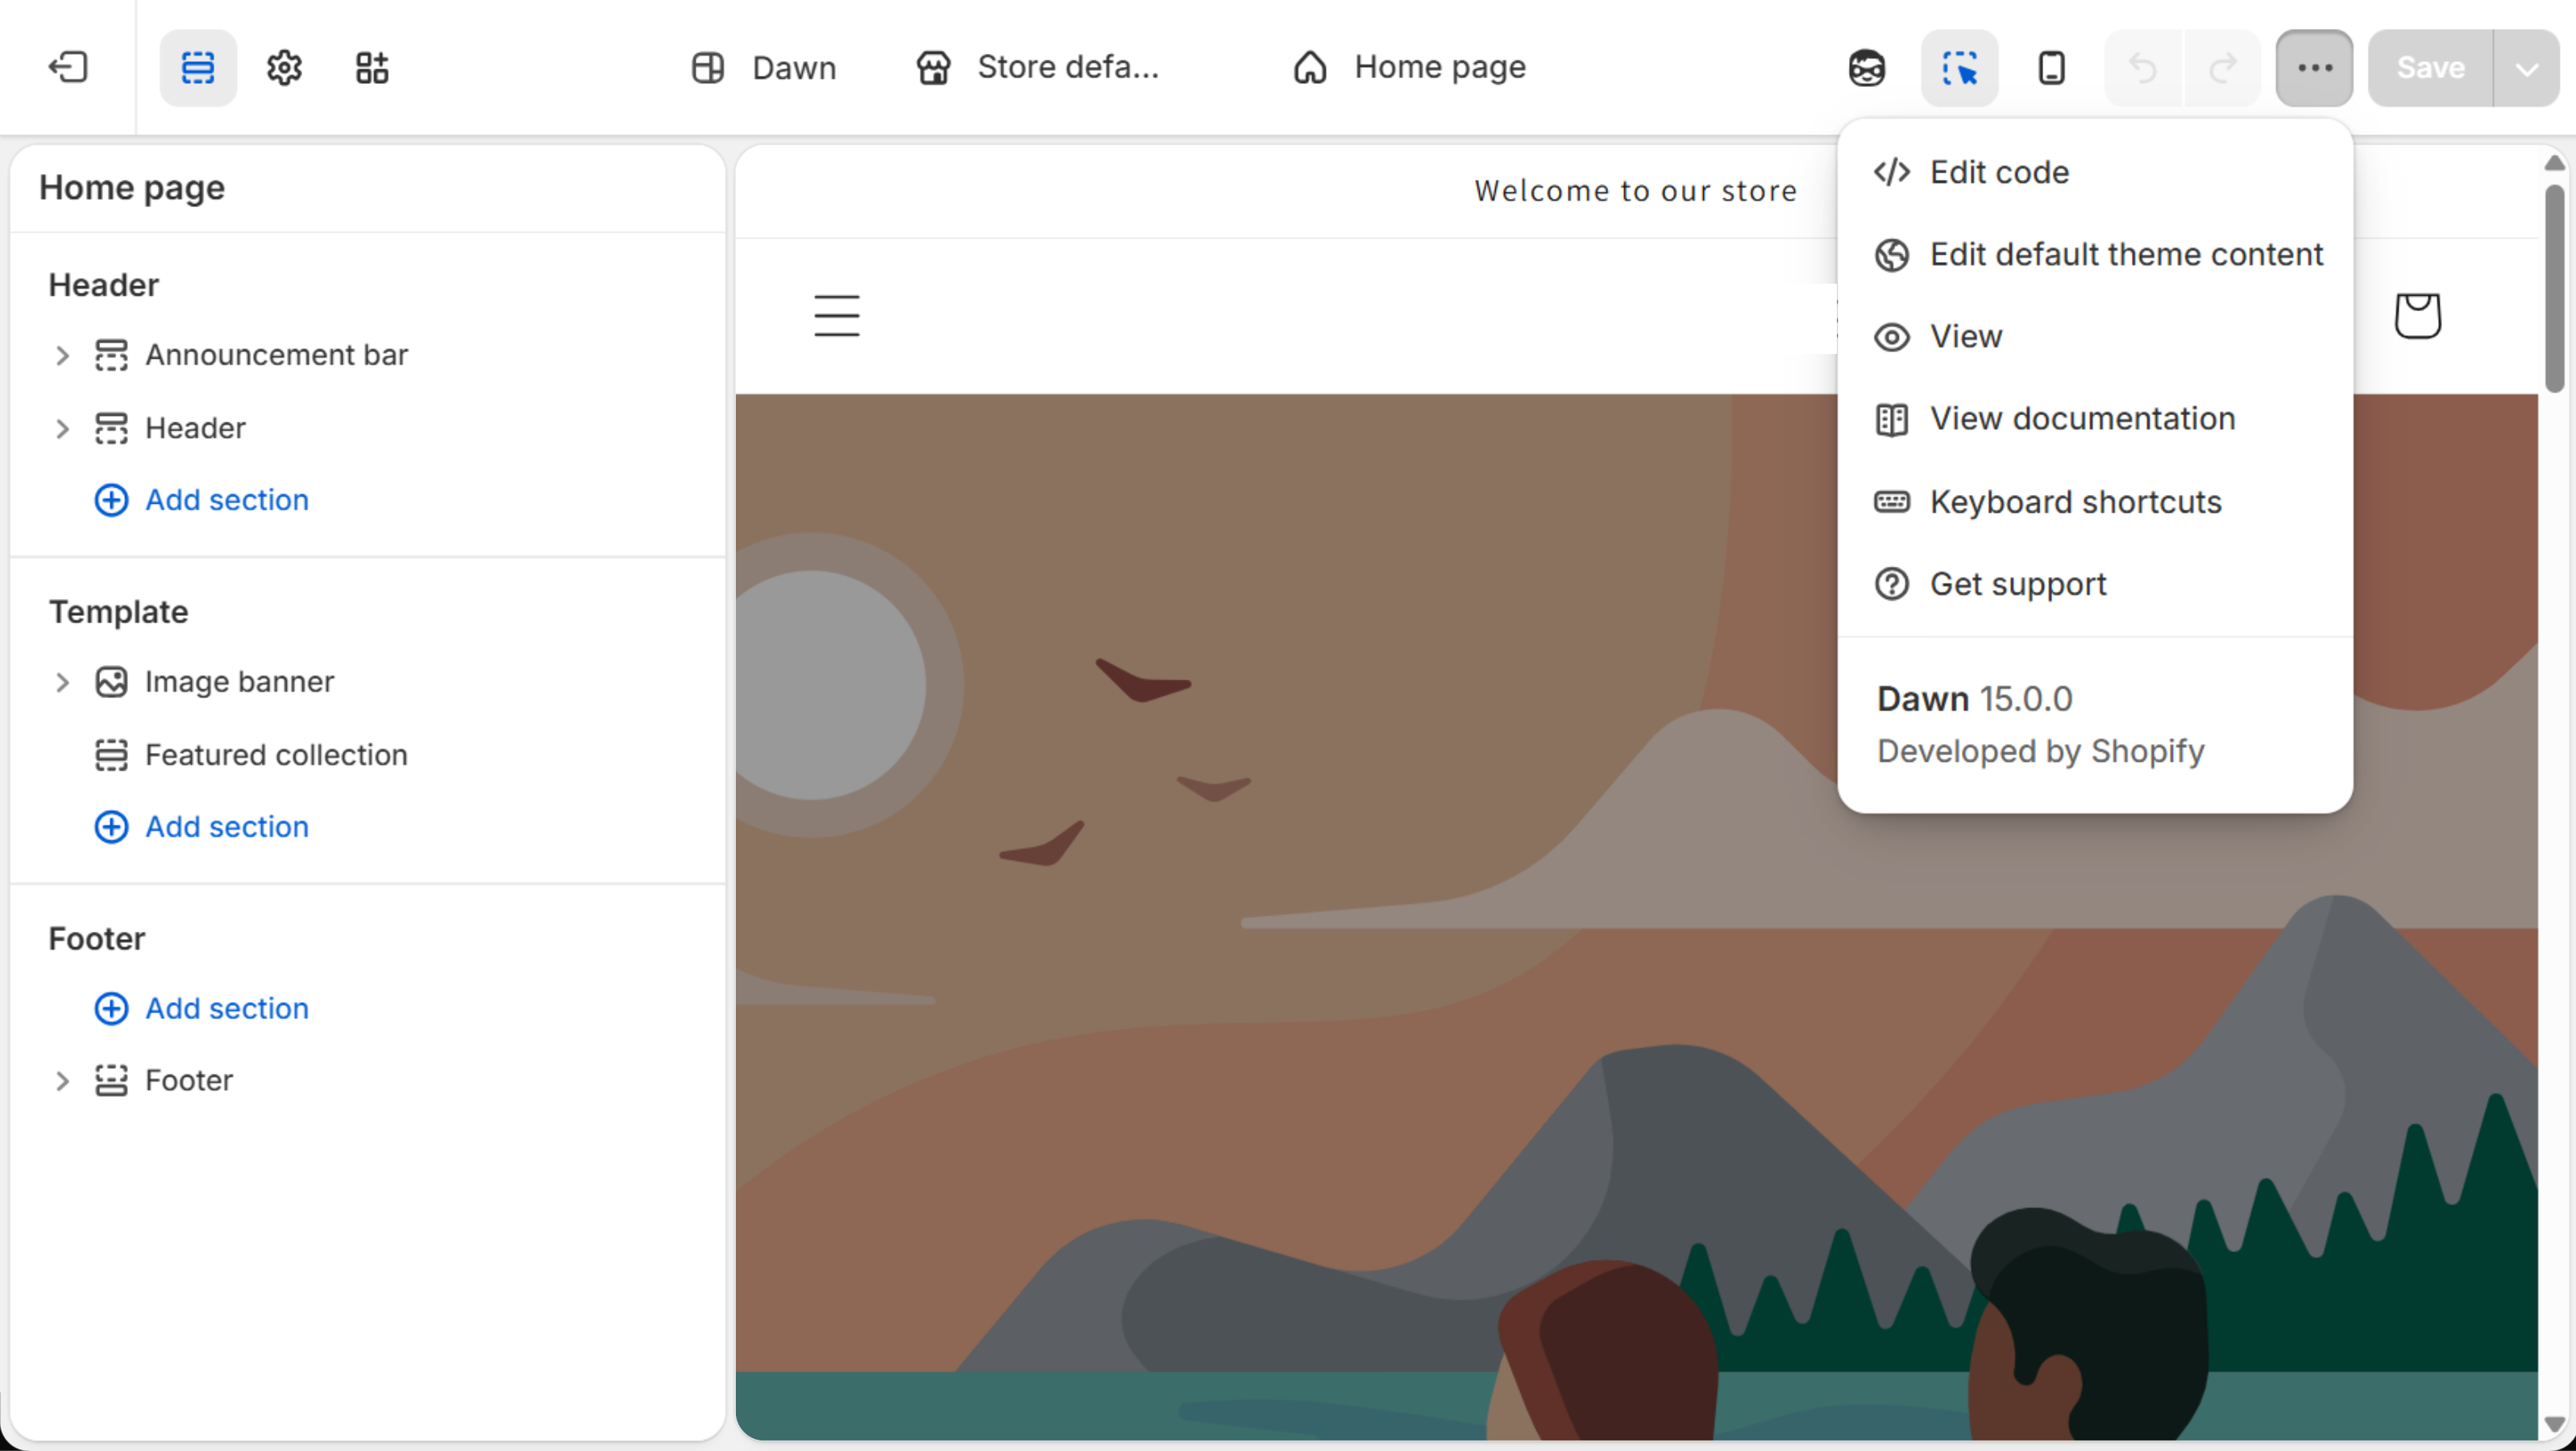2576x1451 pixels.
Task: Click the Save button
Action: [2430, 67]
